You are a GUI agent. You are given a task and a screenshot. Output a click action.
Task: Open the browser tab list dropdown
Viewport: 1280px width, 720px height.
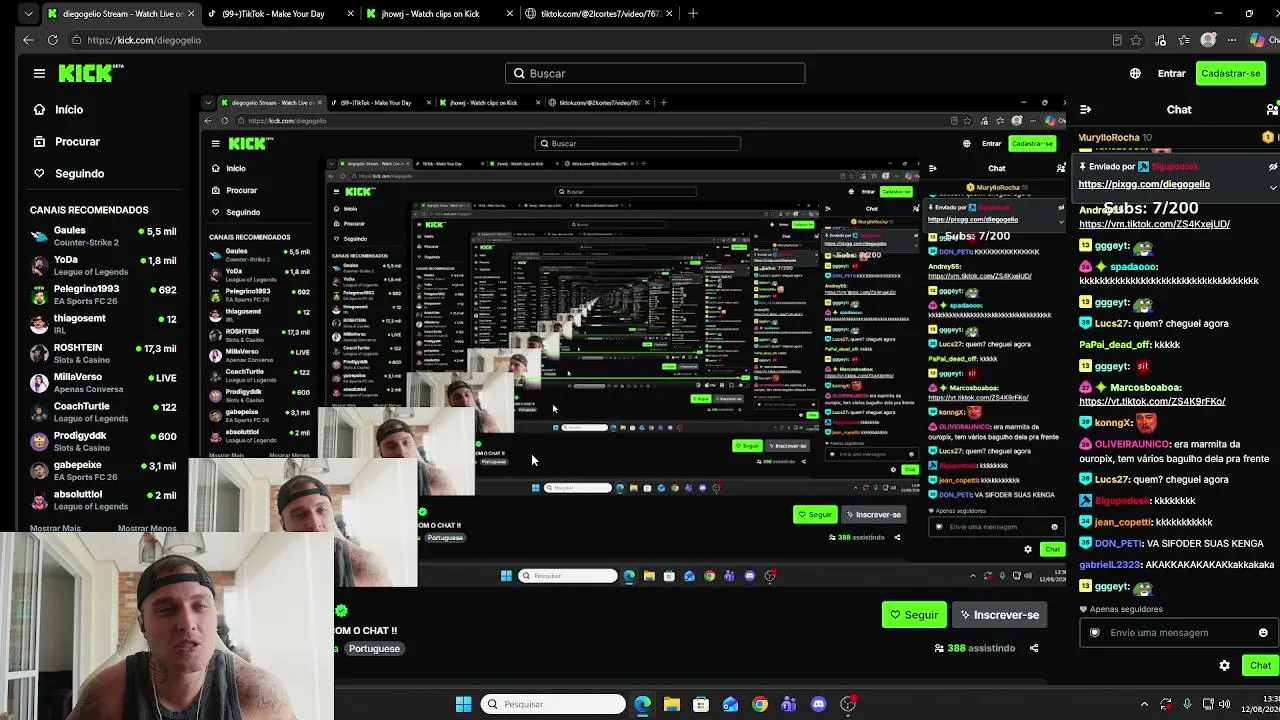coord(28,14)
